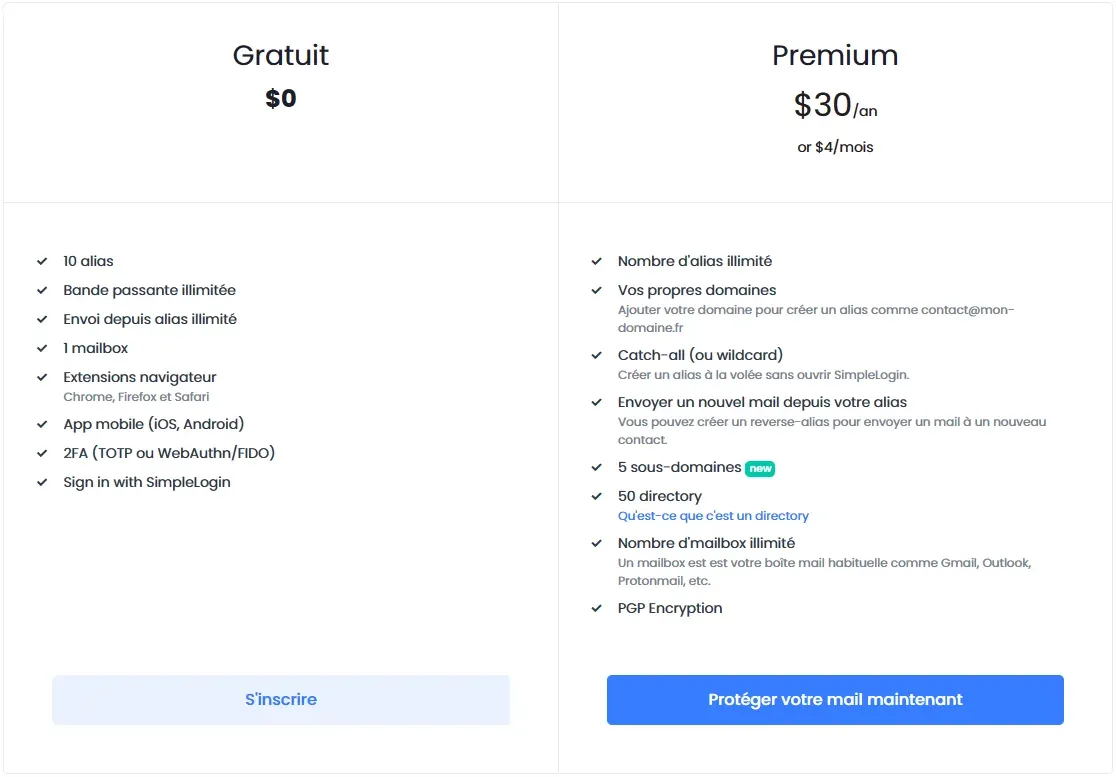Click the Premium plan heading

835,55
